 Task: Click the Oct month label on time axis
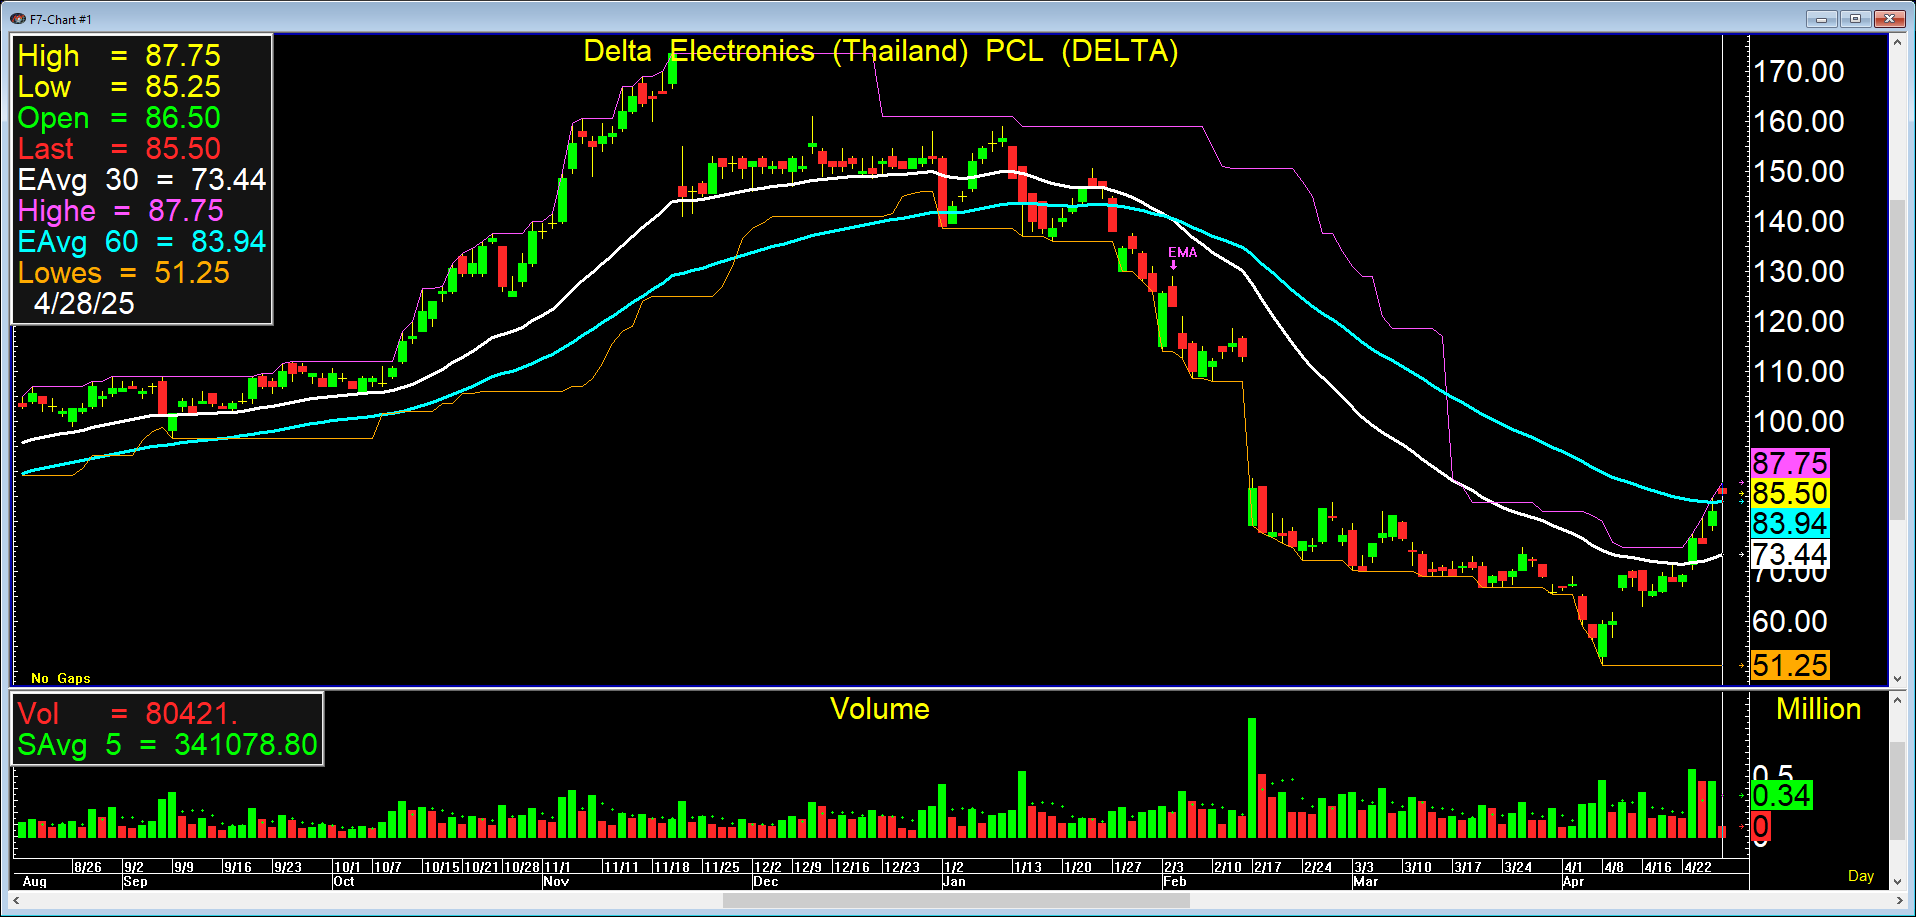(x=344, y=882)
